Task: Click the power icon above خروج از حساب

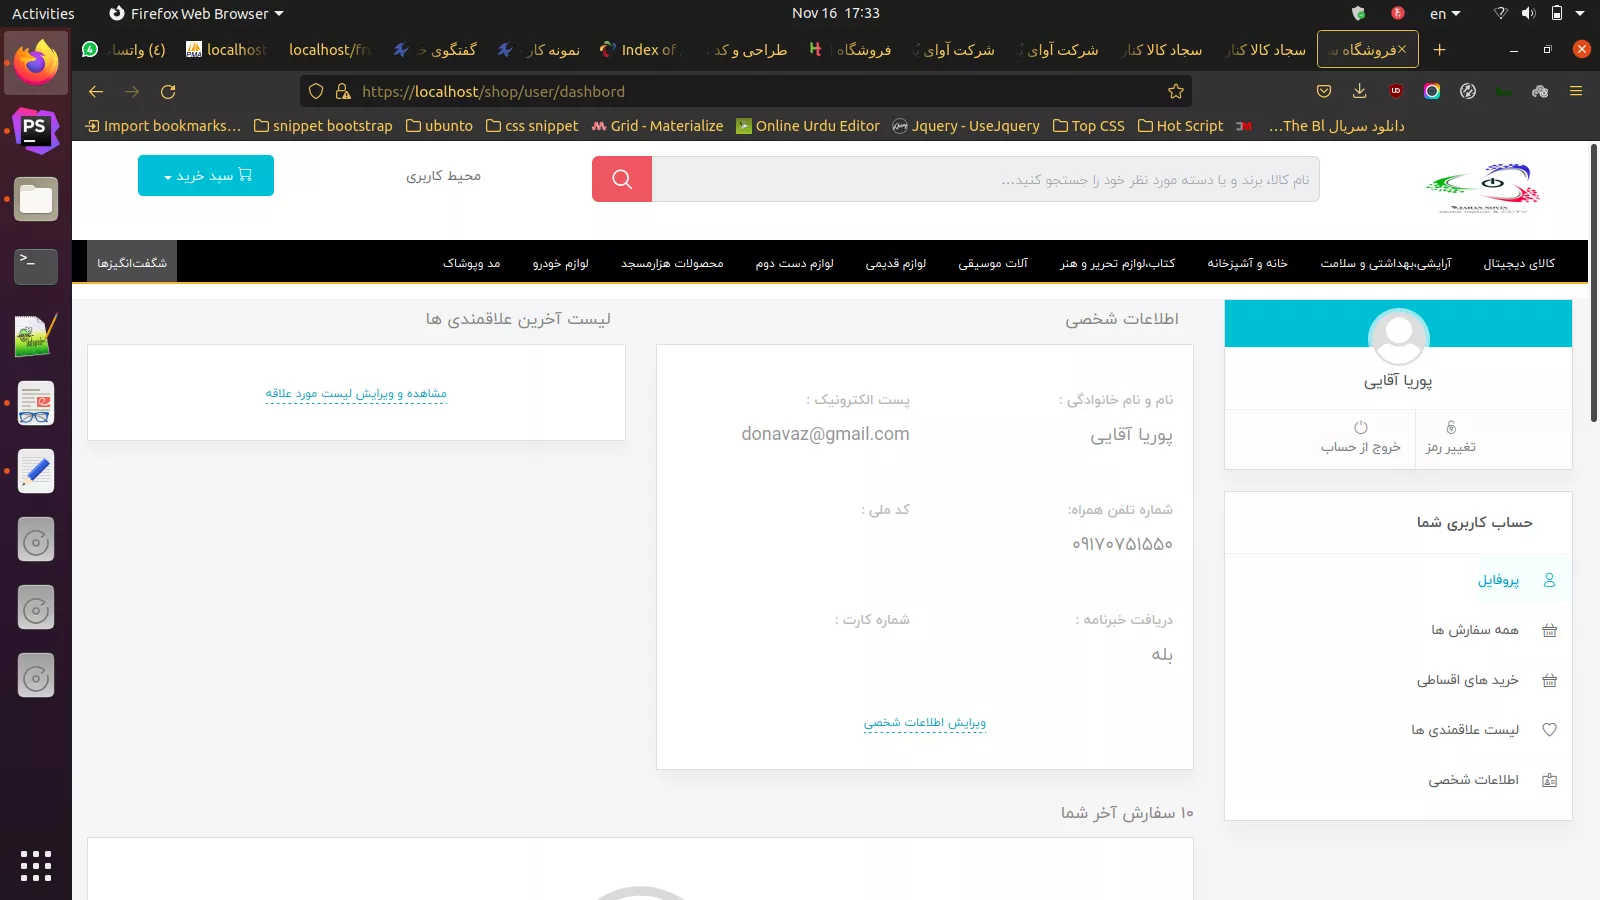Action: (1360, 427)
